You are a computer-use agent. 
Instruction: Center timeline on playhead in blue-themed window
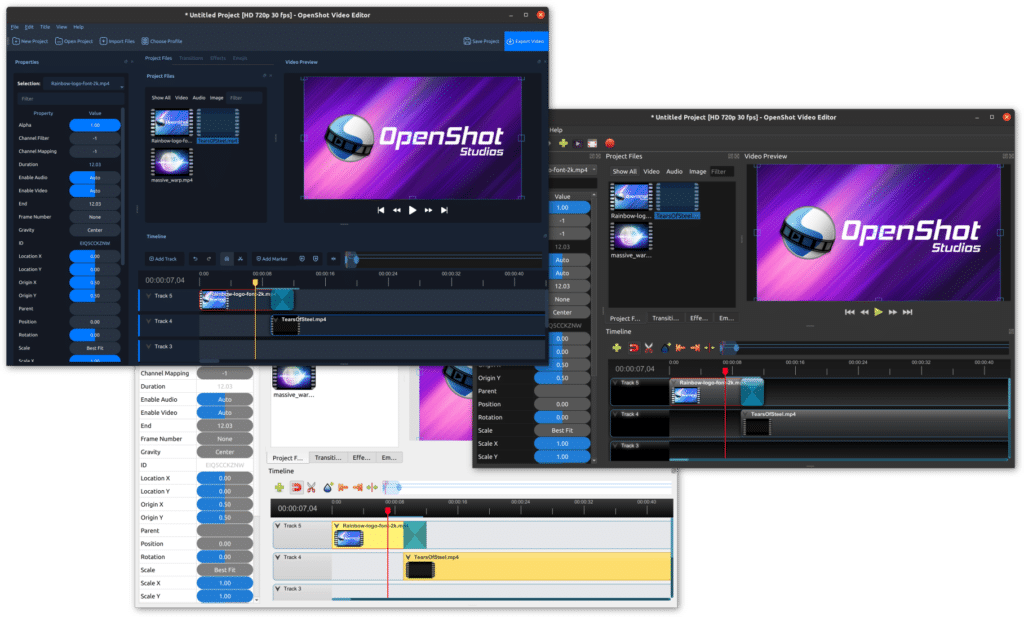(333, 259)
